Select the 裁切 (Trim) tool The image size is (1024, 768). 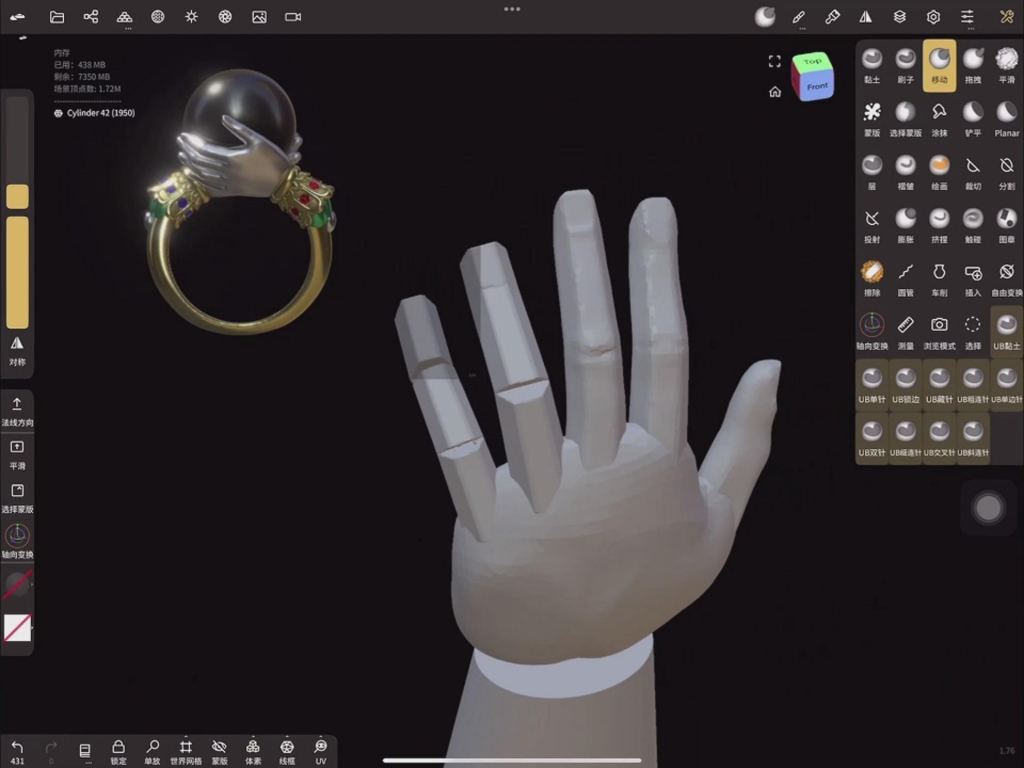[x=973, y=172]
